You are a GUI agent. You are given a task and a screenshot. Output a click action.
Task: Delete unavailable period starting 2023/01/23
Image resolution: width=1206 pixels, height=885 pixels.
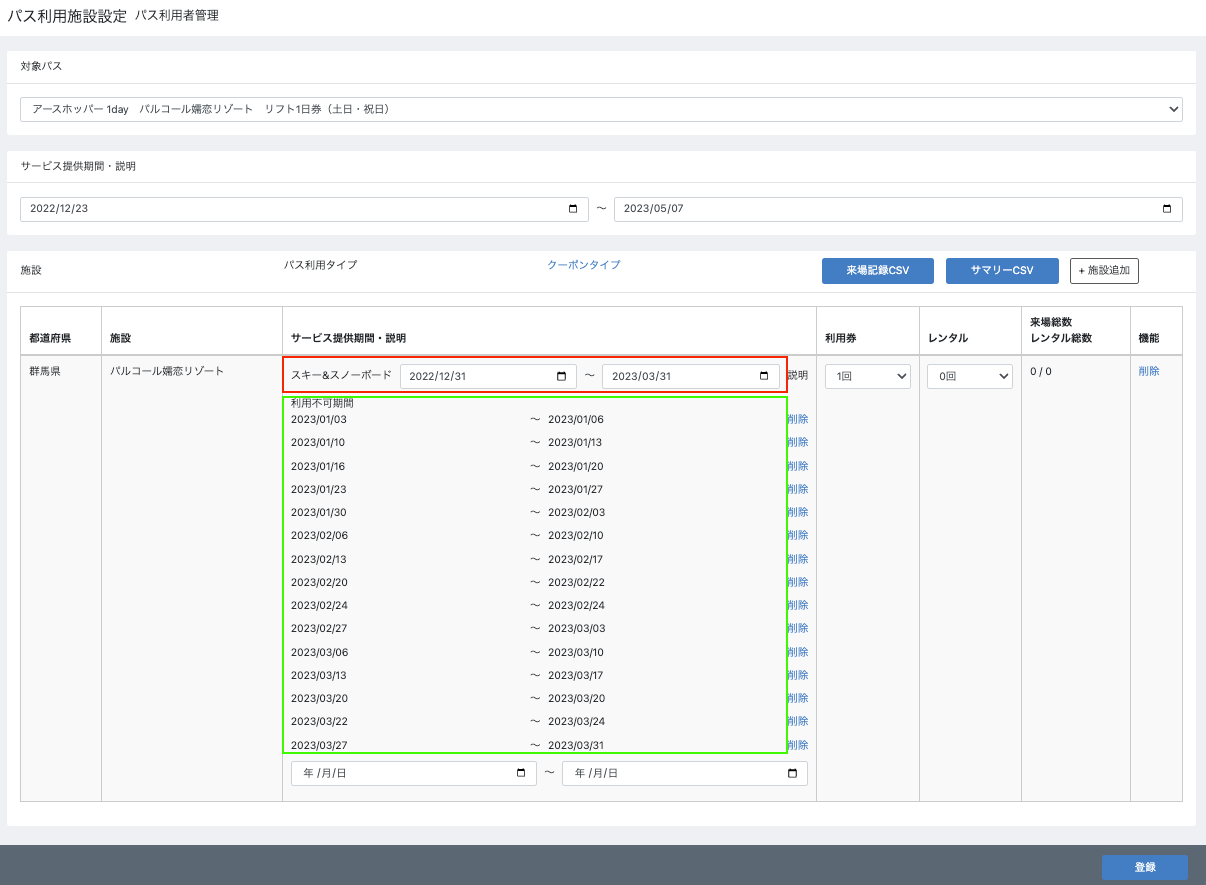point(798,489)
